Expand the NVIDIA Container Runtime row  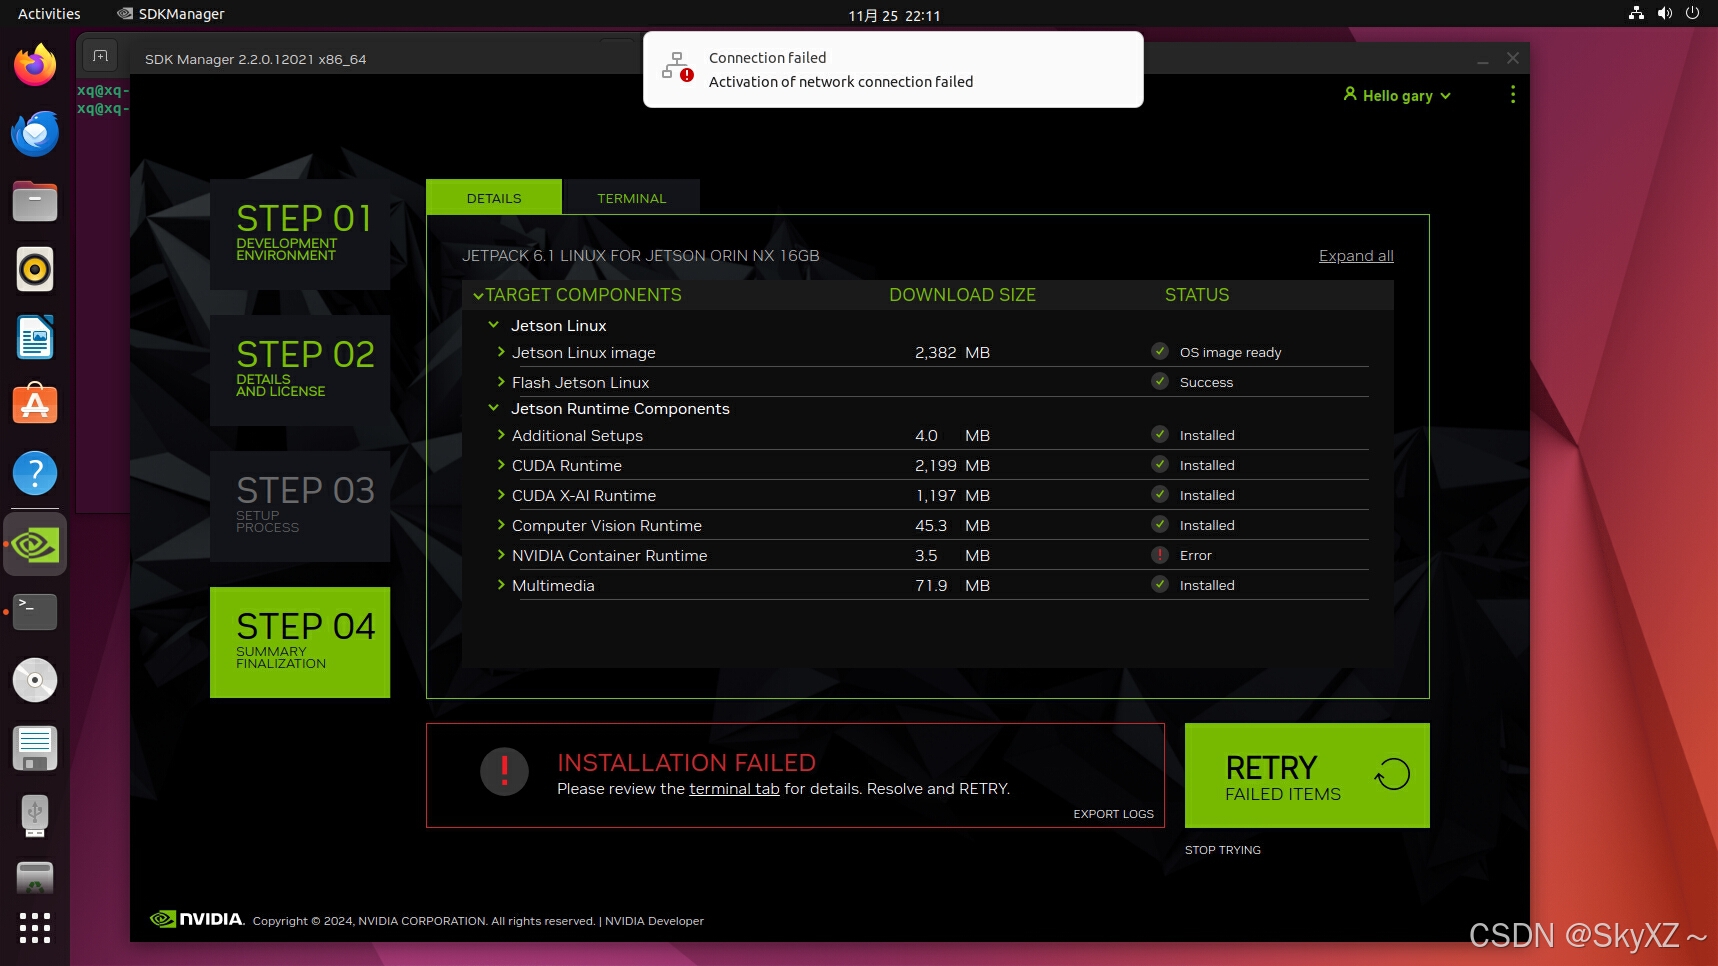click(x=501, y=555)
